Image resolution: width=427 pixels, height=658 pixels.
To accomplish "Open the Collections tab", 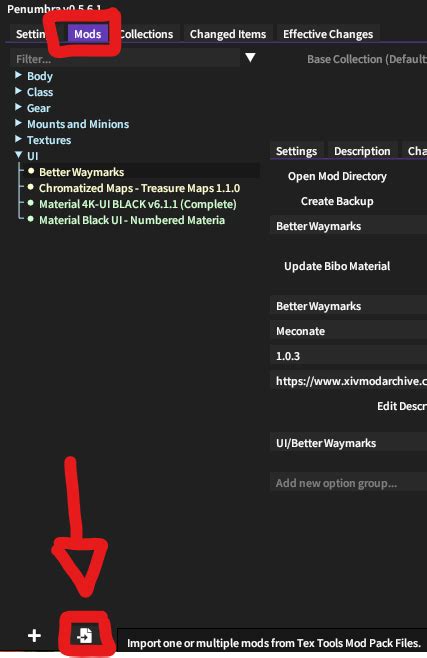I will 146,34.
